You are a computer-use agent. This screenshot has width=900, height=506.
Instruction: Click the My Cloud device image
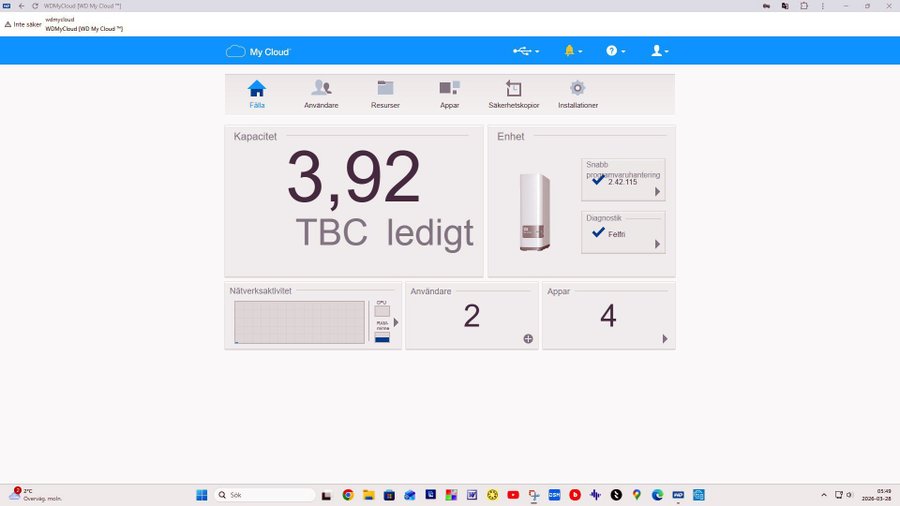(x=535, y=211)
